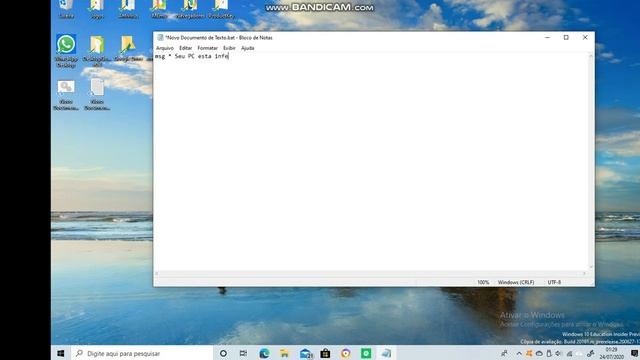
Task: Open the volume control tray icon
Action: (x=558, y=353)
